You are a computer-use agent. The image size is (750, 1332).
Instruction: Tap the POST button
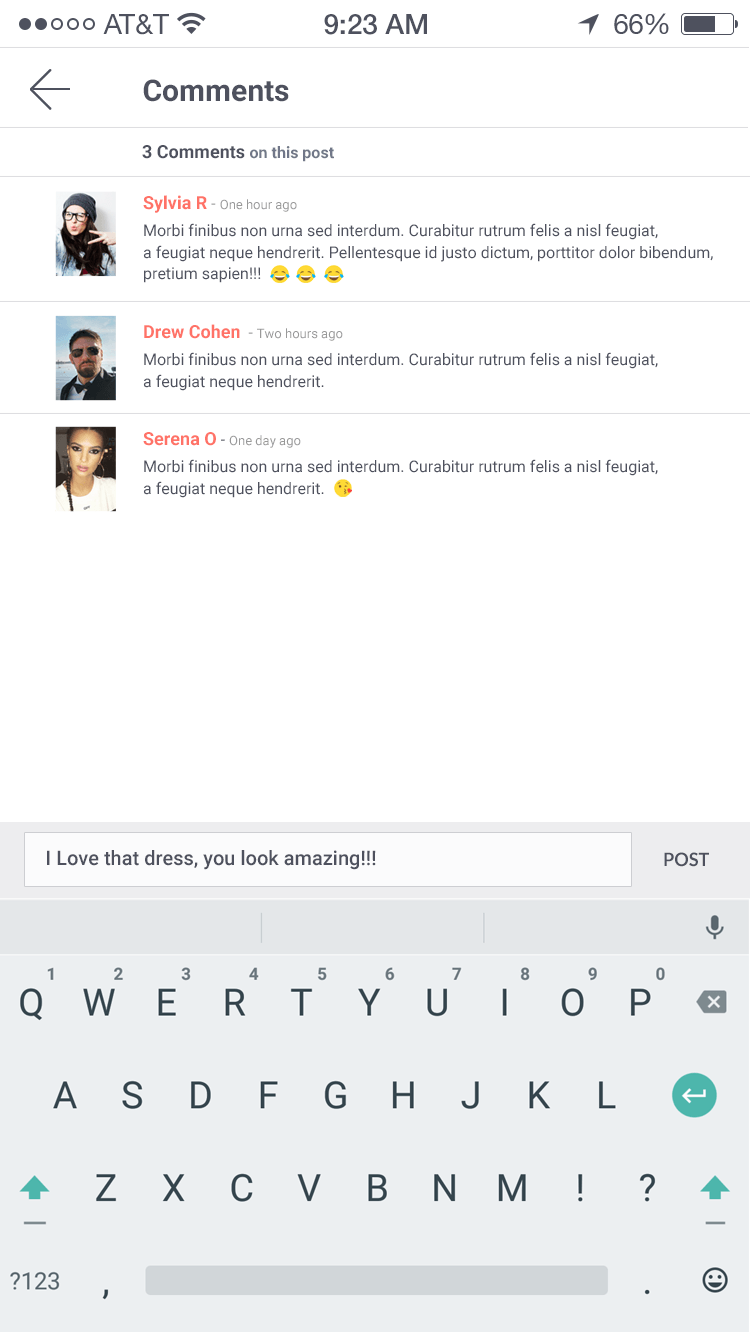686,860
